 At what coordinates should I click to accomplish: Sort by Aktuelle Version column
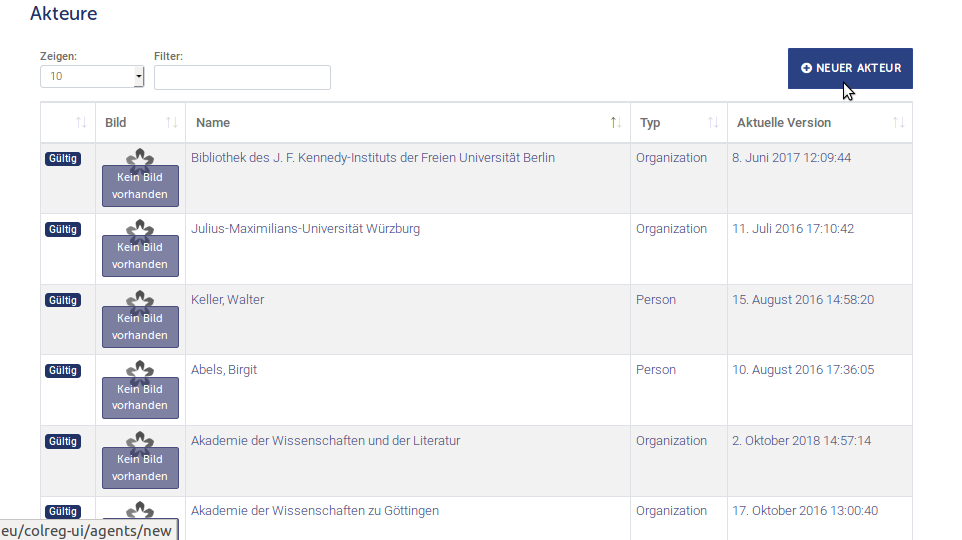[x=819, y=123]
